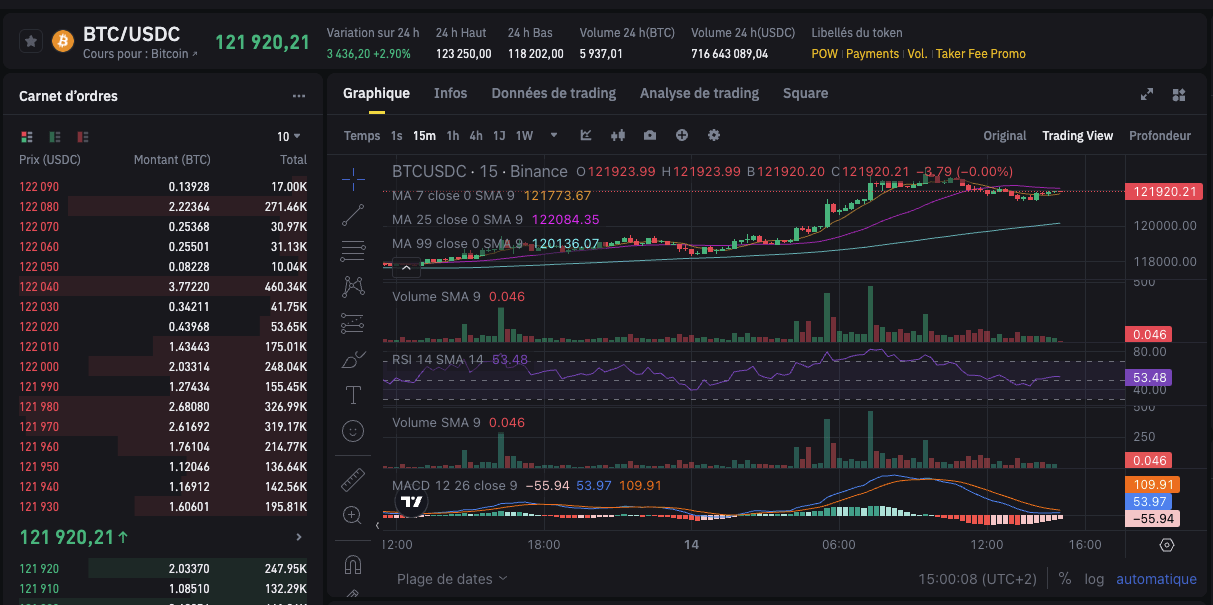Set chart interval to 4h
The width and height of the screenshot is (1213, 605).
[x=476, y=135]
